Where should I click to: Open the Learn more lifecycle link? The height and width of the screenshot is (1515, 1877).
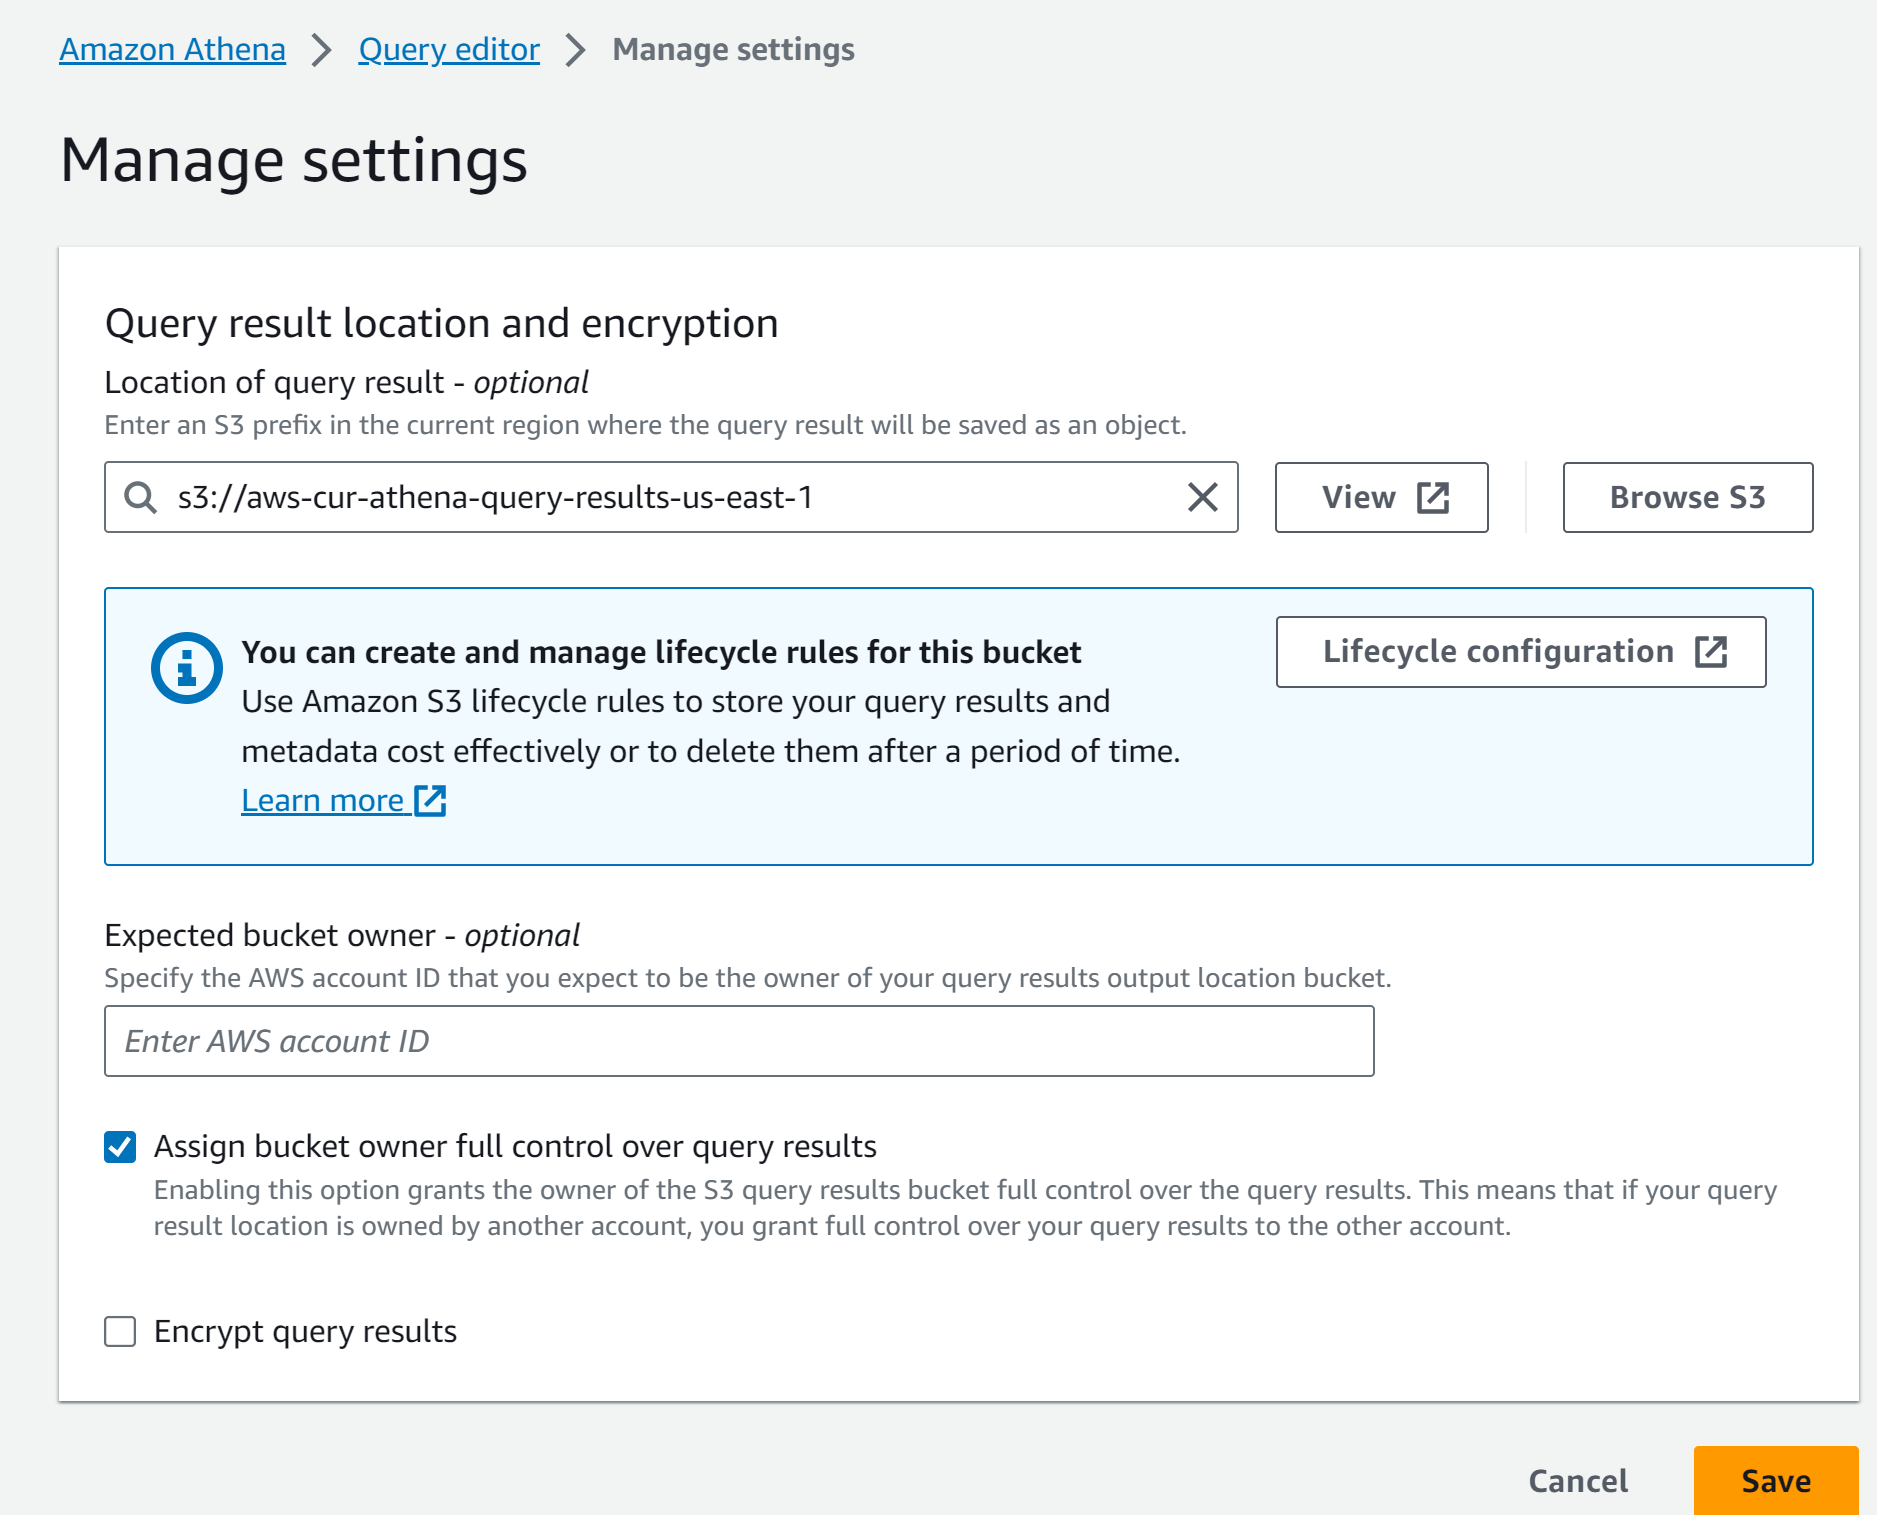322,799
